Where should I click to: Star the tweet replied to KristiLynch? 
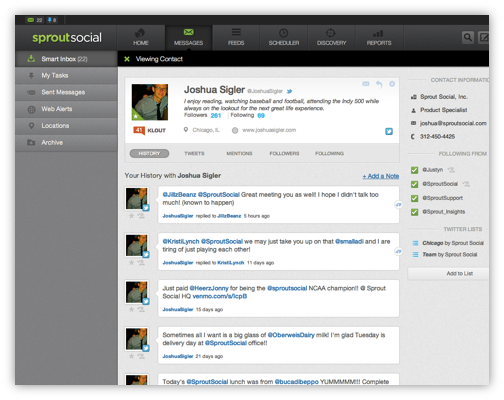pos(132,262)
